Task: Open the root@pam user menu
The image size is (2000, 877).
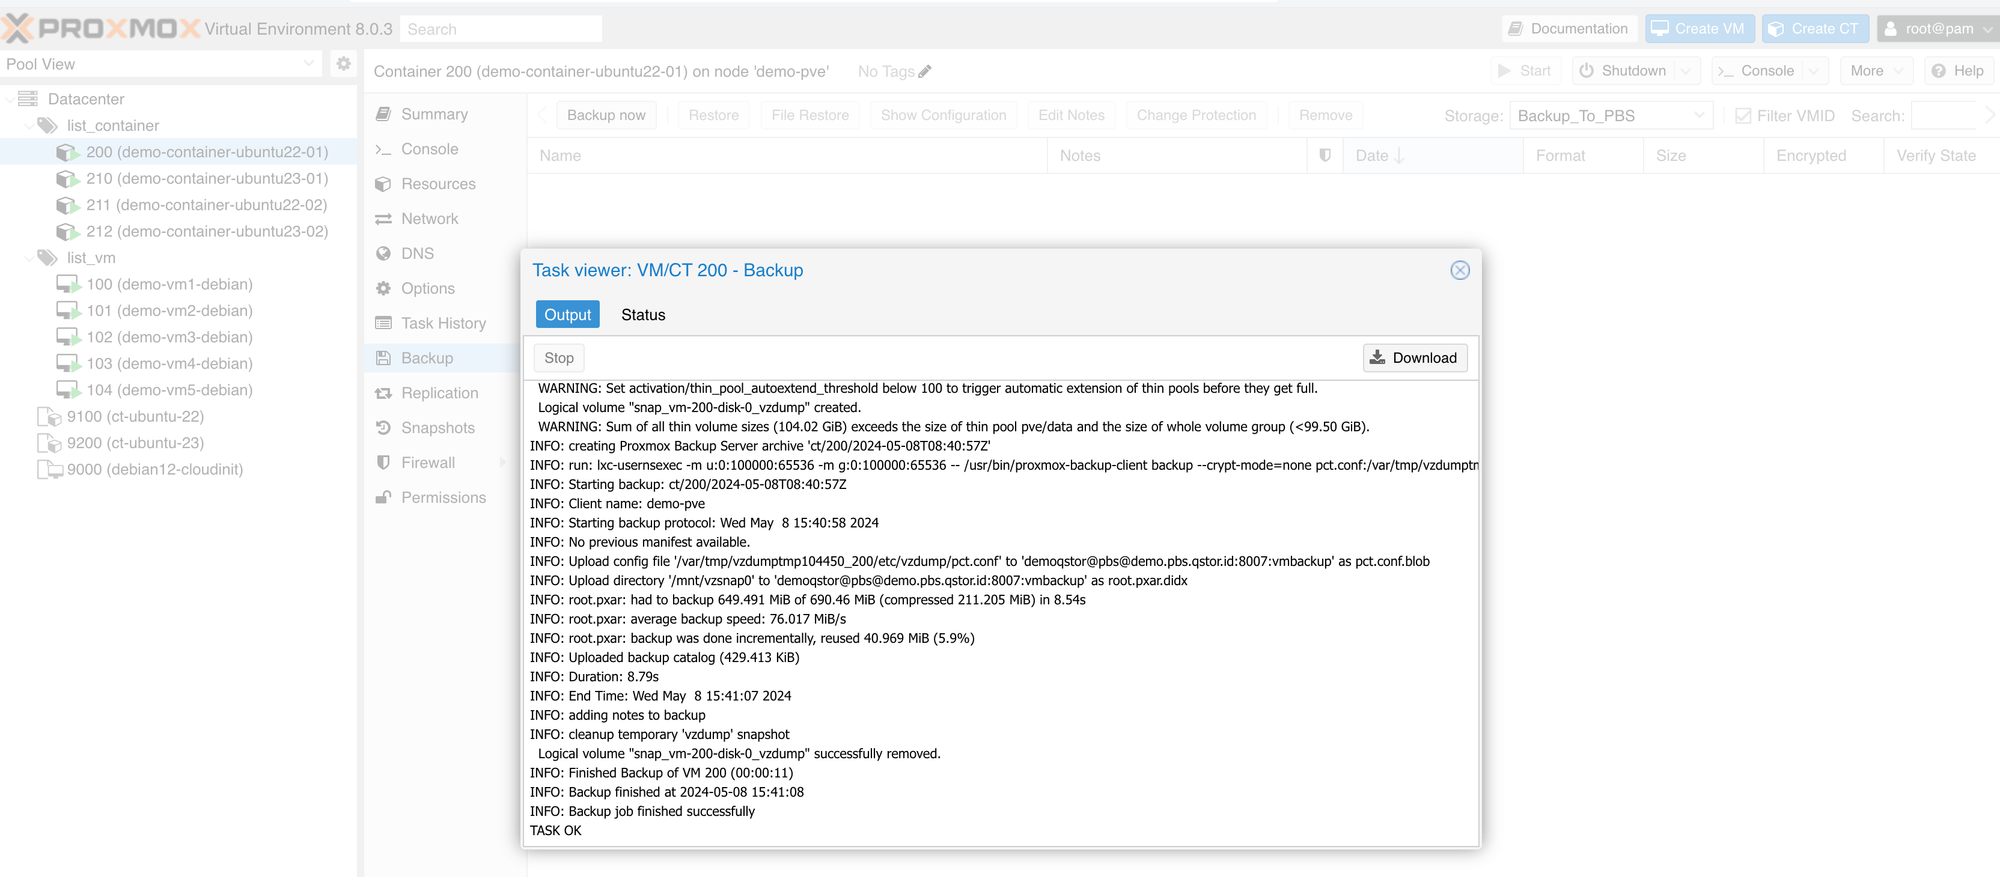Action: (1936, 29)
